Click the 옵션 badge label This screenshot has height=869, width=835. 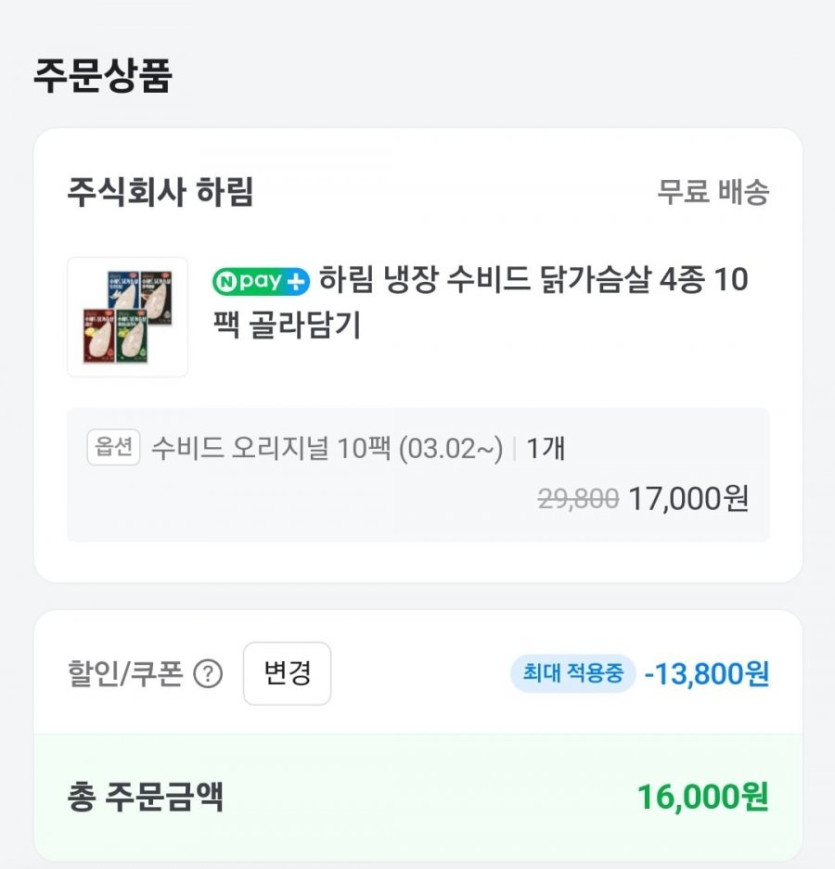(x=113, y=449)
